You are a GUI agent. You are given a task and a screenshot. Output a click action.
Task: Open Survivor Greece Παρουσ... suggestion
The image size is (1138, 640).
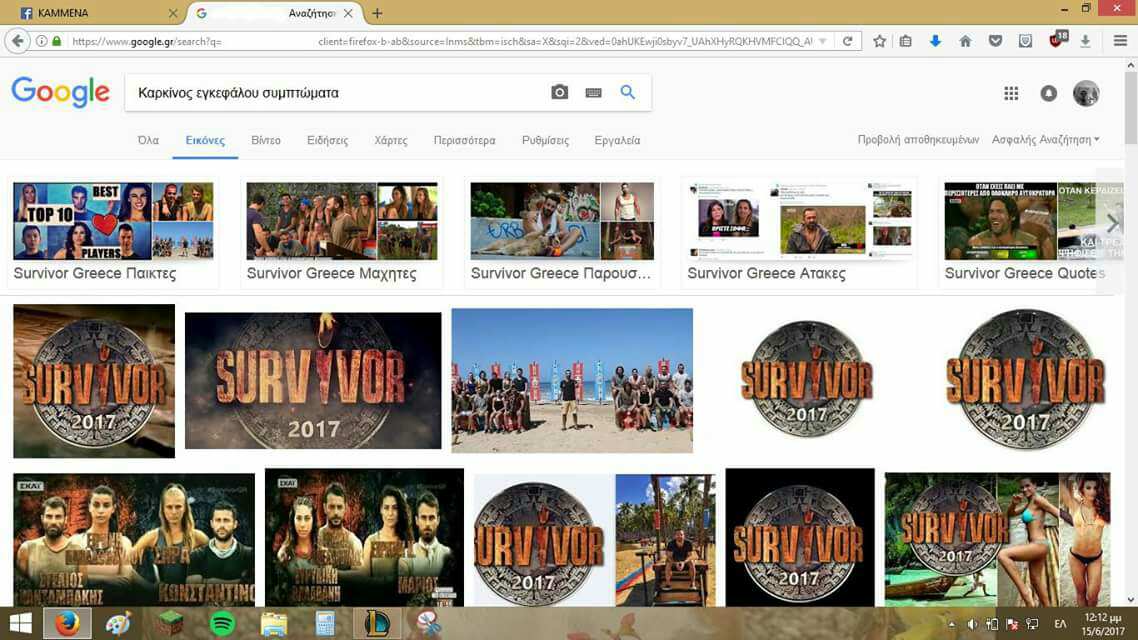tap(562, 232)
